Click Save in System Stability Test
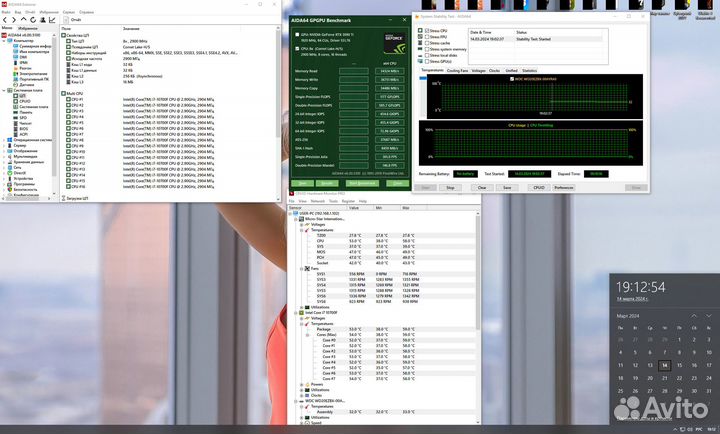720x434 pixels. pyautogui.click(x=507, y=187)
